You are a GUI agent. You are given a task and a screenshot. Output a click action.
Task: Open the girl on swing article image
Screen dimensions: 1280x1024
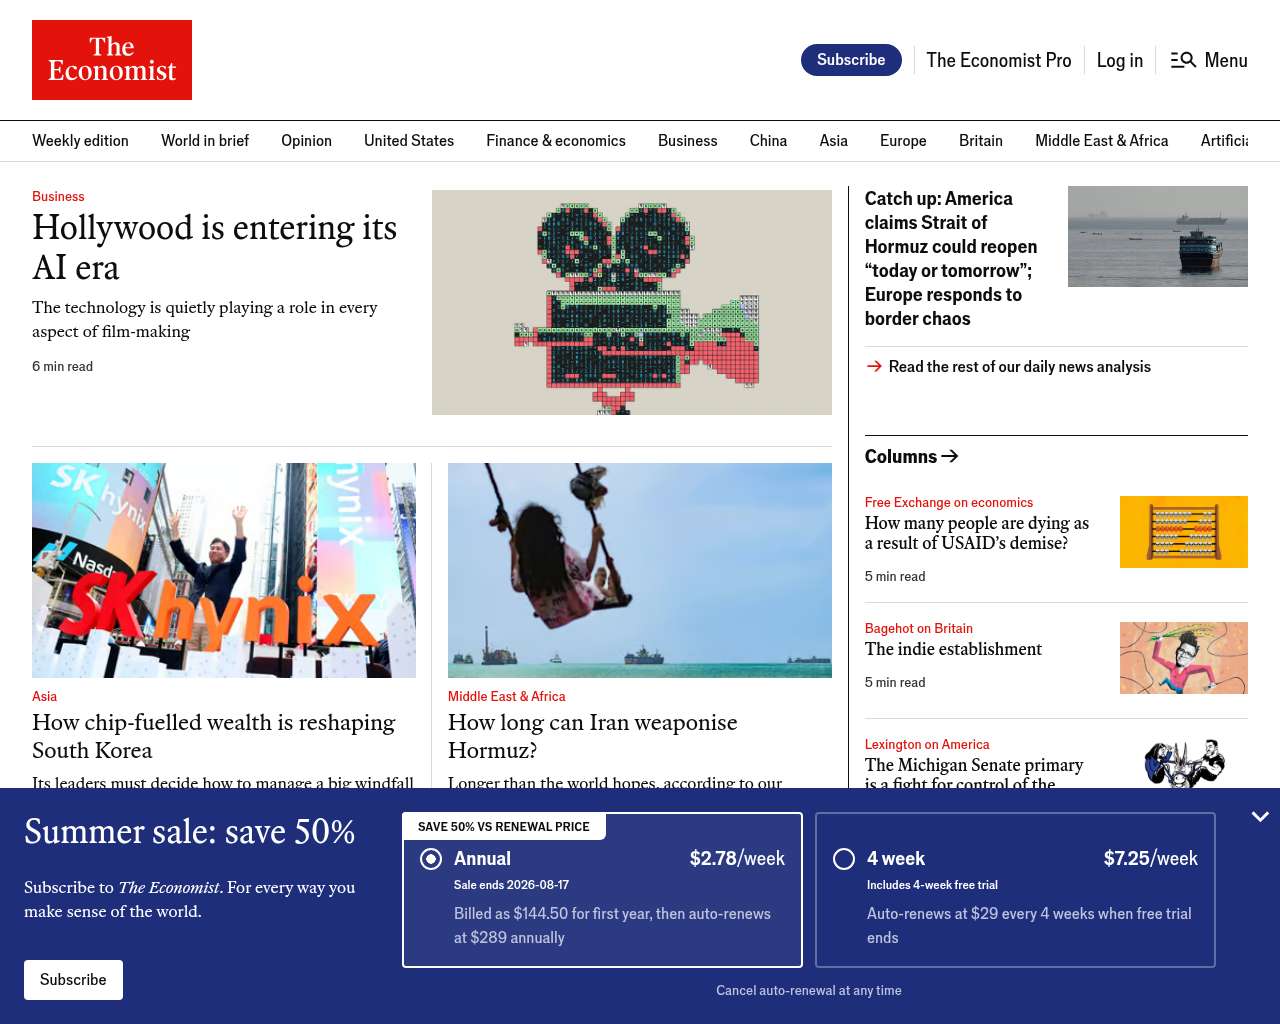click(640, 570)
